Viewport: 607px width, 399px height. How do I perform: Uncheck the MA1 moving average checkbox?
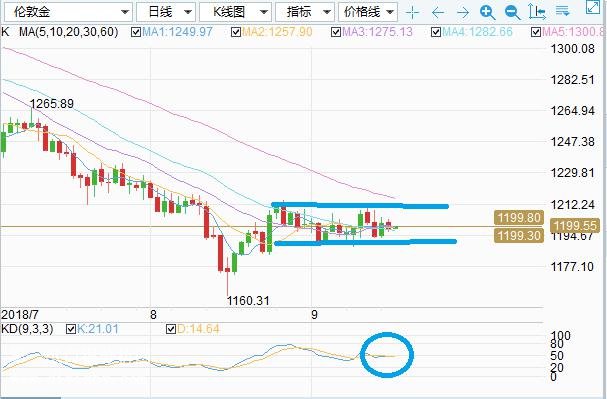136,32
